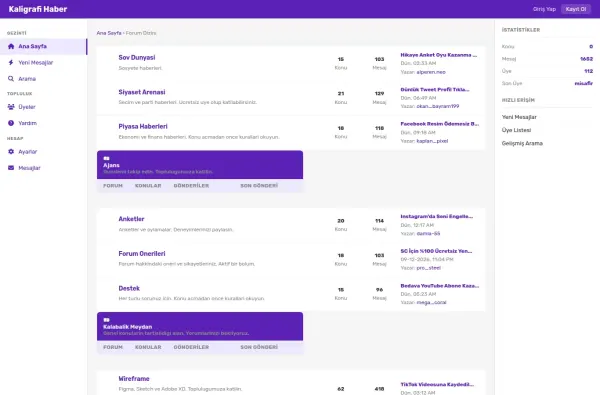Viewport: 600px width, 395px height.
Task: Open the Sov Dunyasi forum
Action: 137,57
